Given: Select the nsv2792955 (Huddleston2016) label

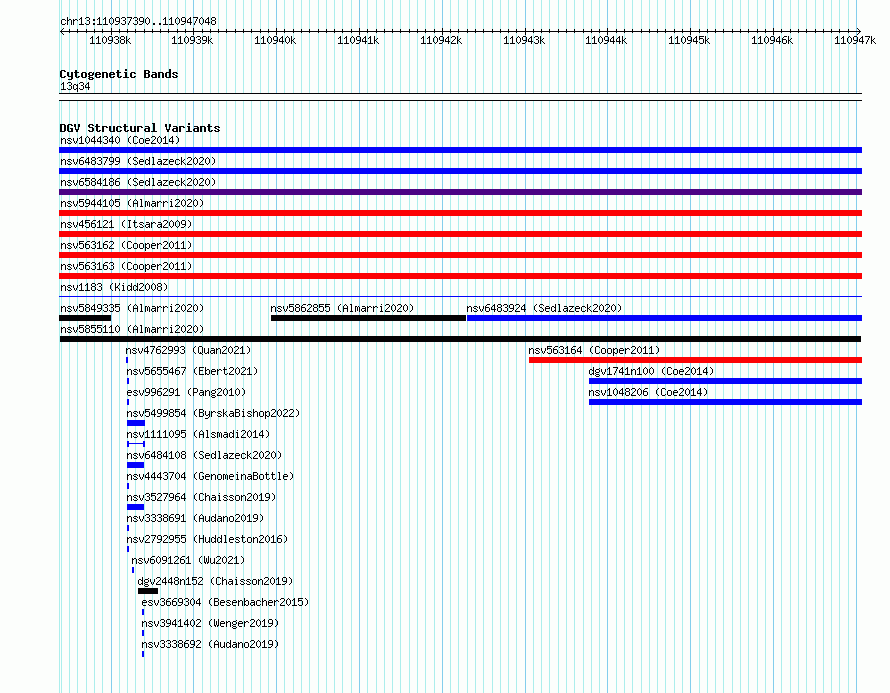Looking at the screenshot, I should click(x=207, y=539).
